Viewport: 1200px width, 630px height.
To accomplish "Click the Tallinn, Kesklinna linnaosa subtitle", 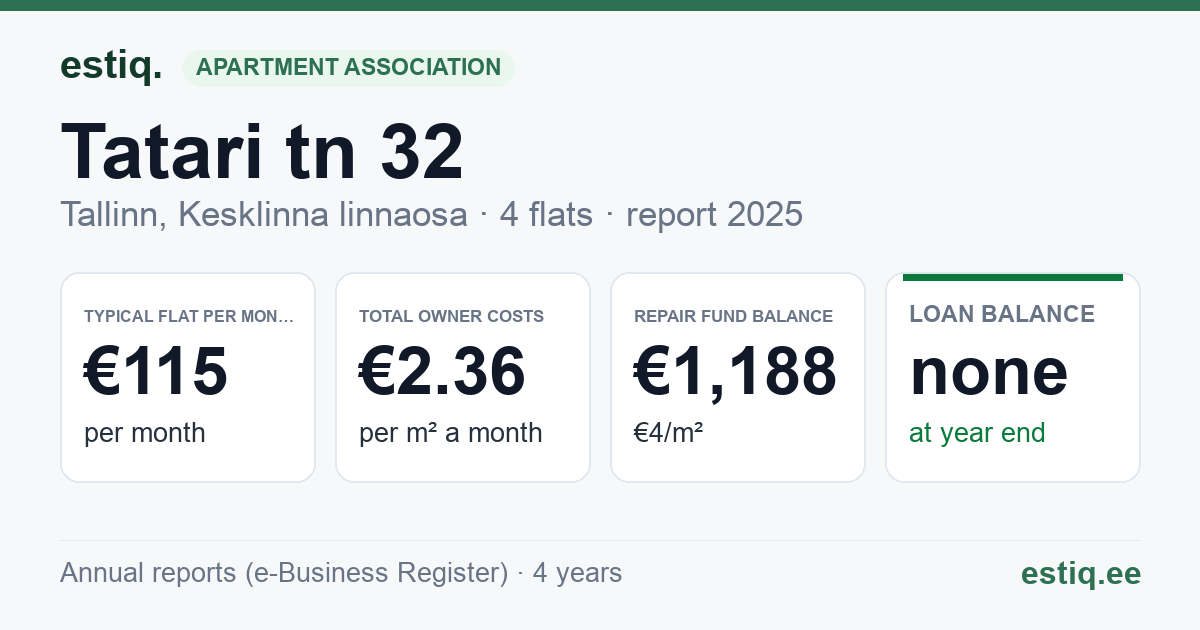I will [x=264, y=214].
